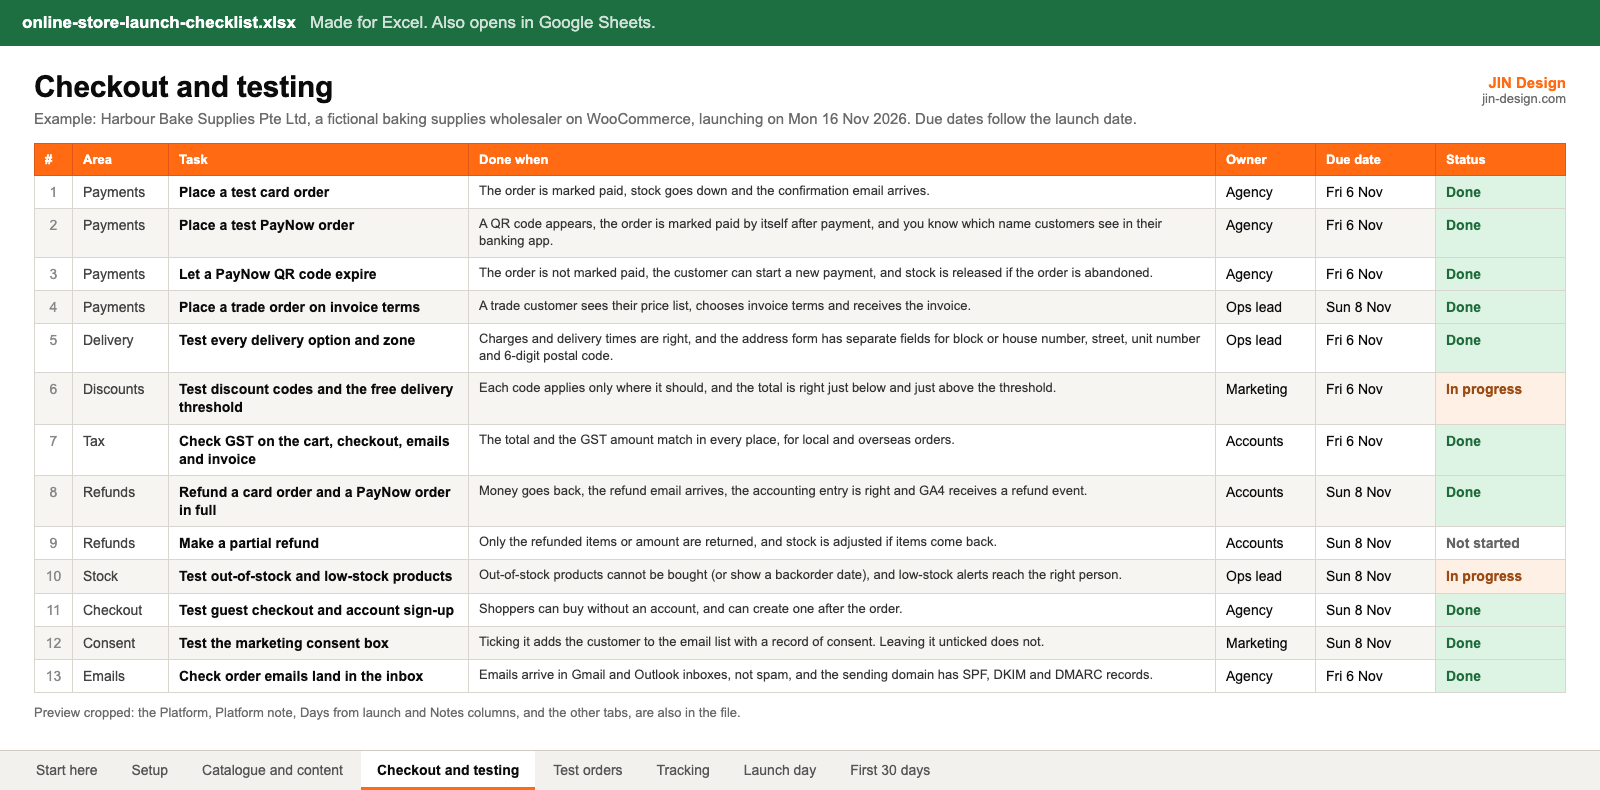The height and width of the screenshot is (790, 1600).
Task: Click the Discounts area cell
Action: [120, 398]
